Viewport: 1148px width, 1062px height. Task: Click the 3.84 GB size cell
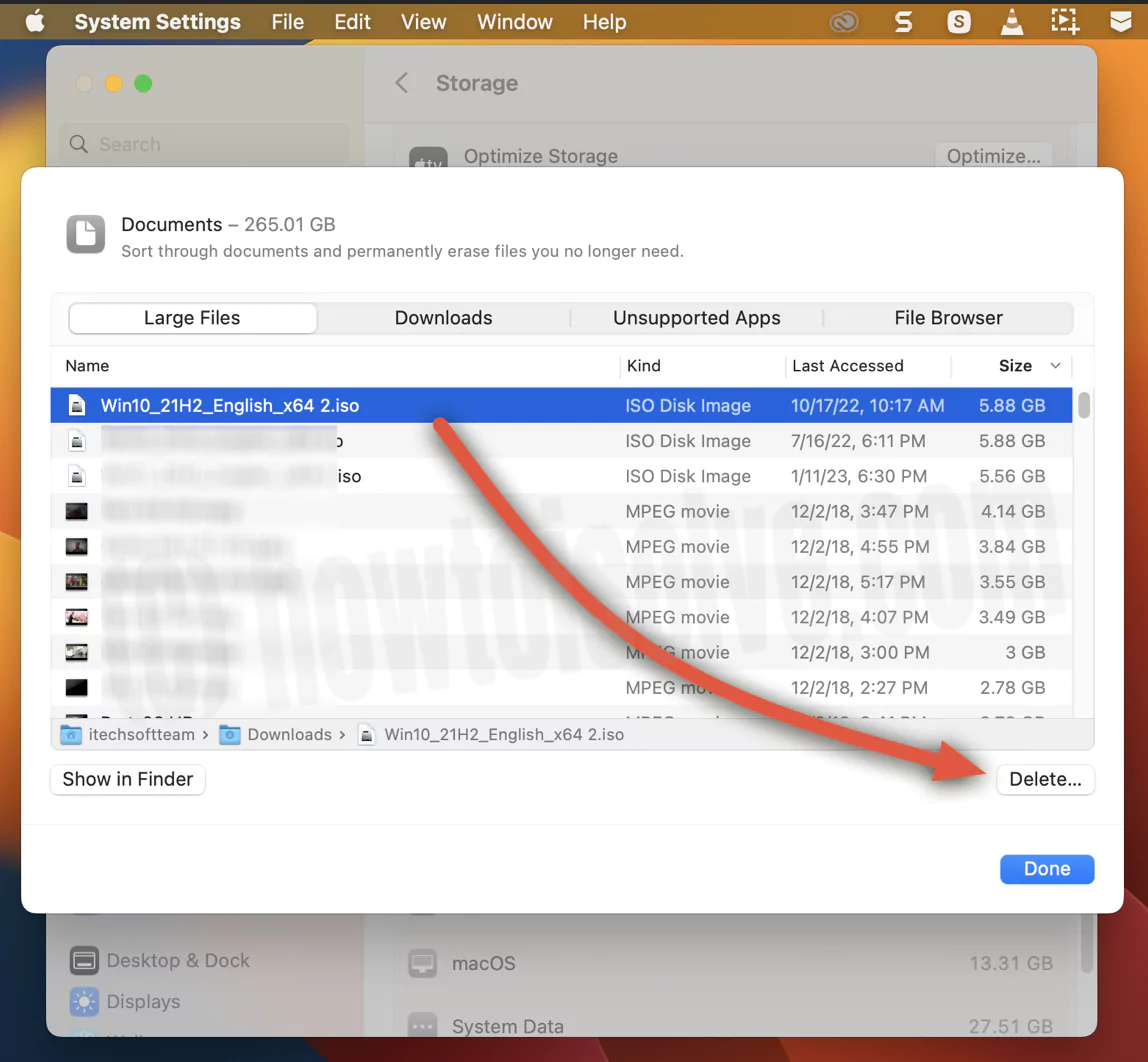tap(1012, 546)
